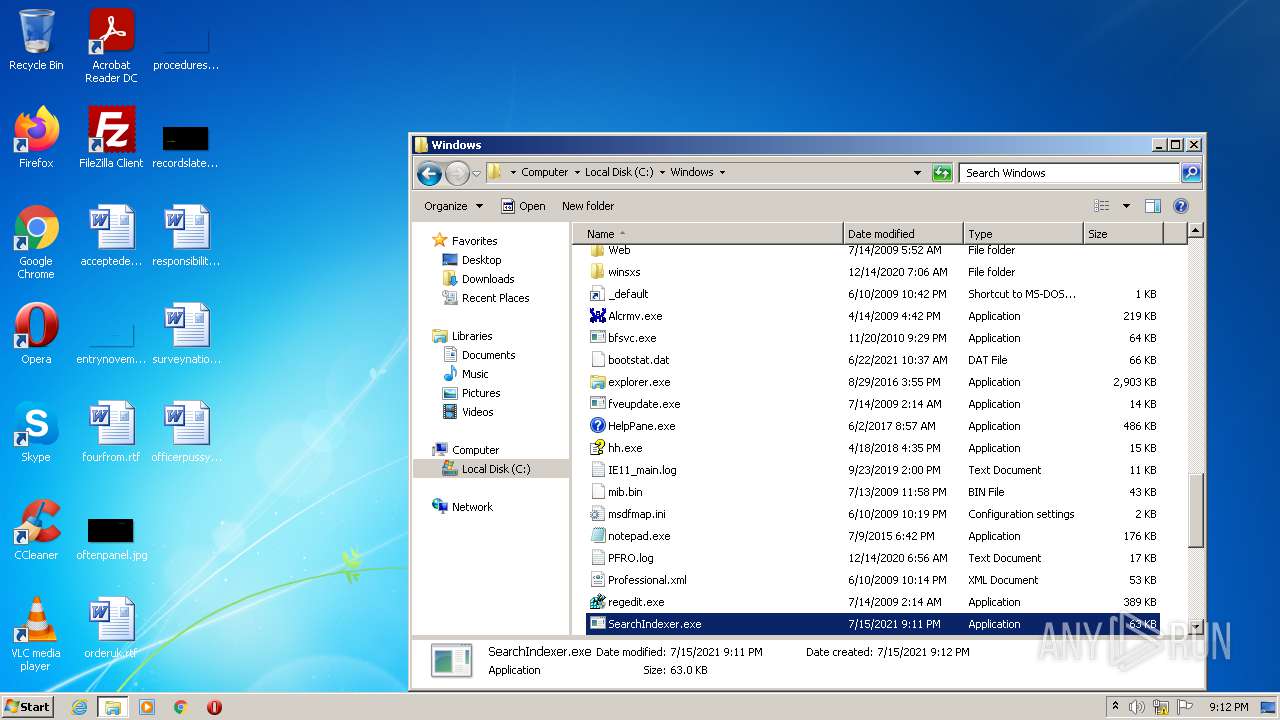Click the Back navigation arrow in Explorer

click(x=429, y=173)
